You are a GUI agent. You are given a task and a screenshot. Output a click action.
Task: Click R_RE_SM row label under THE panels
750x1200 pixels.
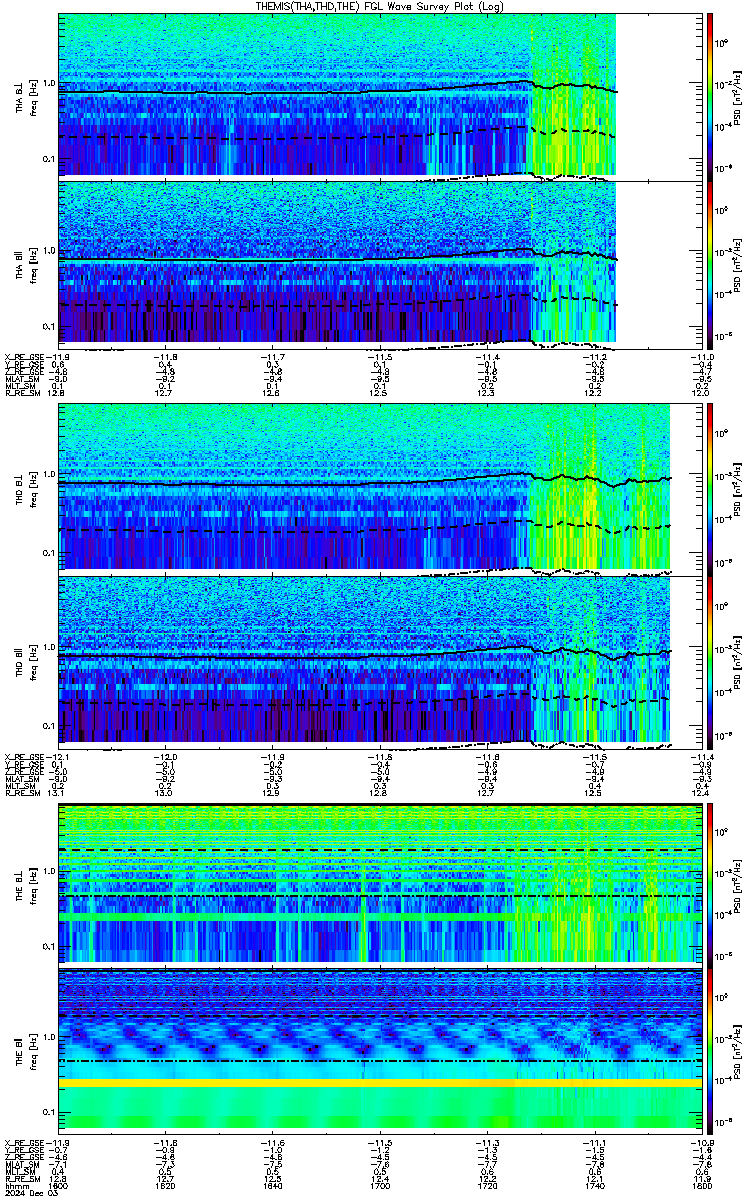(x=22, y=1179)
